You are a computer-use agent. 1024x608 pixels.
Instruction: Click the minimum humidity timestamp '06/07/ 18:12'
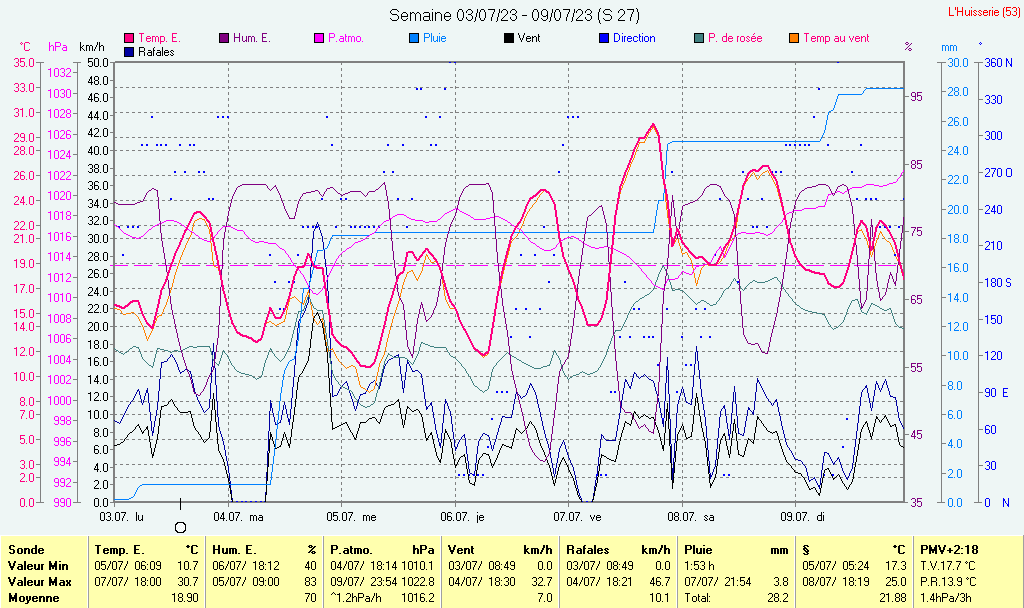246,566
